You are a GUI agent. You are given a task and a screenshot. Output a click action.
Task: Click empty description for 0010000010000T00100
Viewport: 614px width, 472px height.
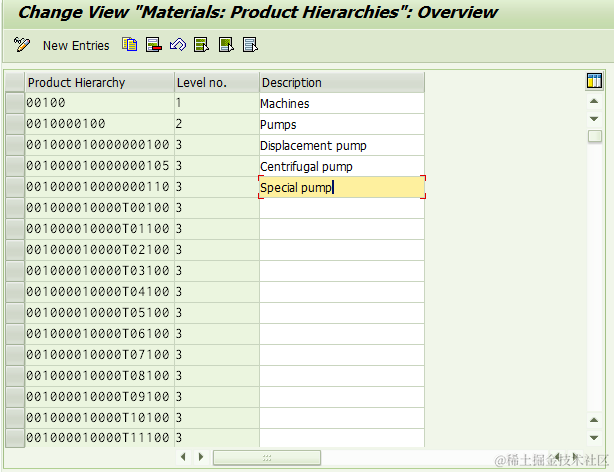[342, 208]
